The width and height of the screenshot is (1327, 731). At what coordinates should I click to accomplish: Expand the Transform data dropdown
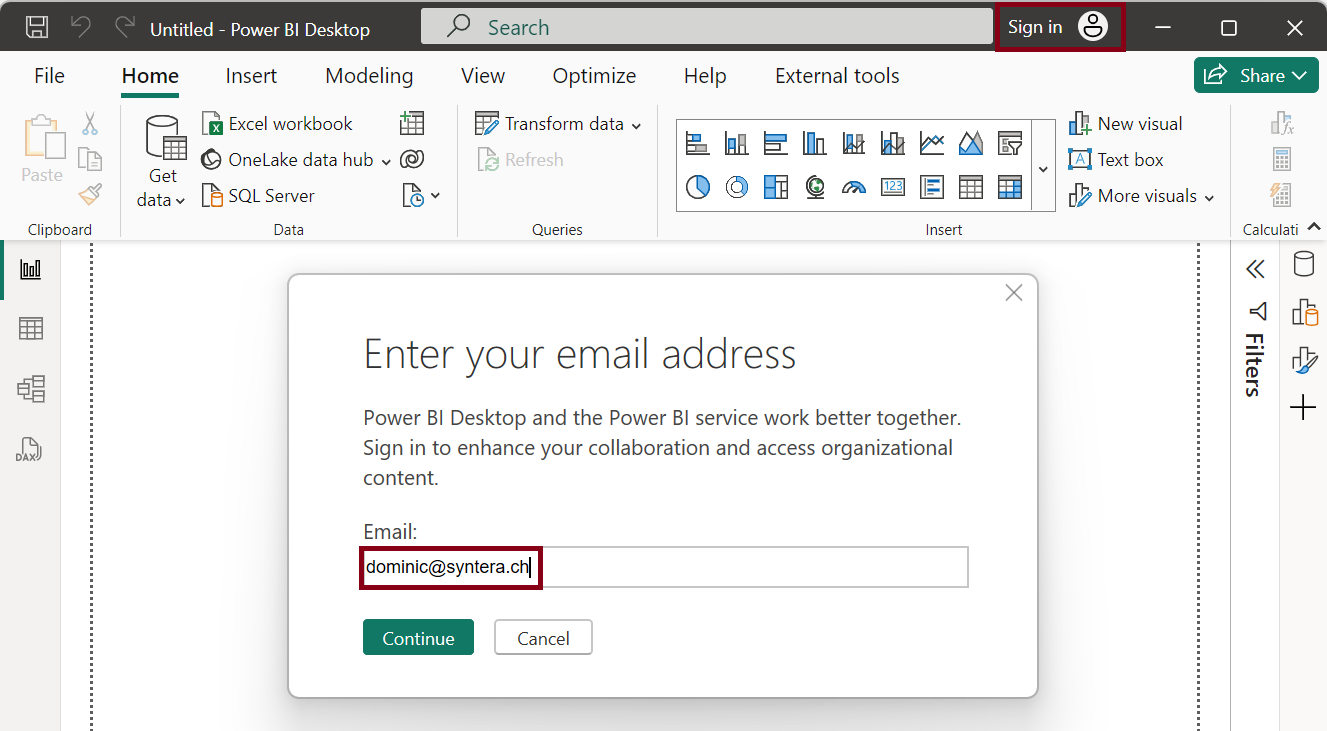(636, 125)
